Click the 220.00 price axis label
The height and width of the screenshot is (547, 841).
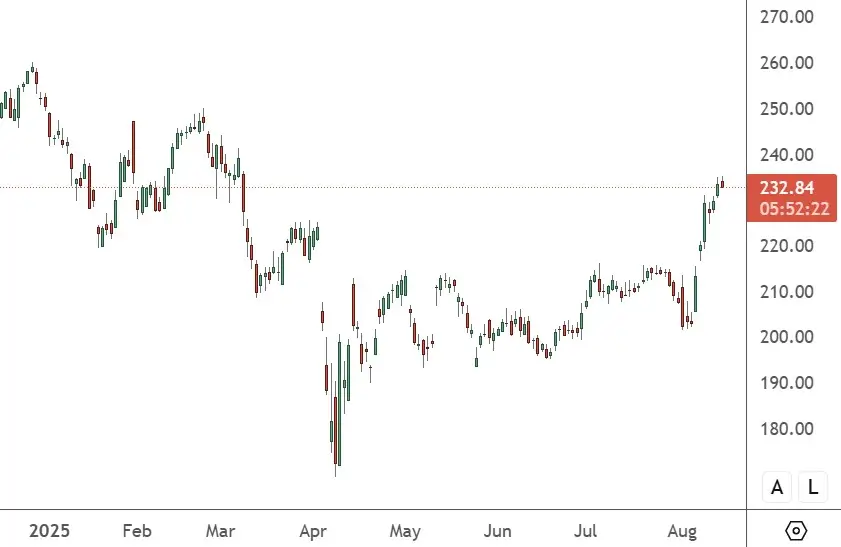[x=786, y=246]
